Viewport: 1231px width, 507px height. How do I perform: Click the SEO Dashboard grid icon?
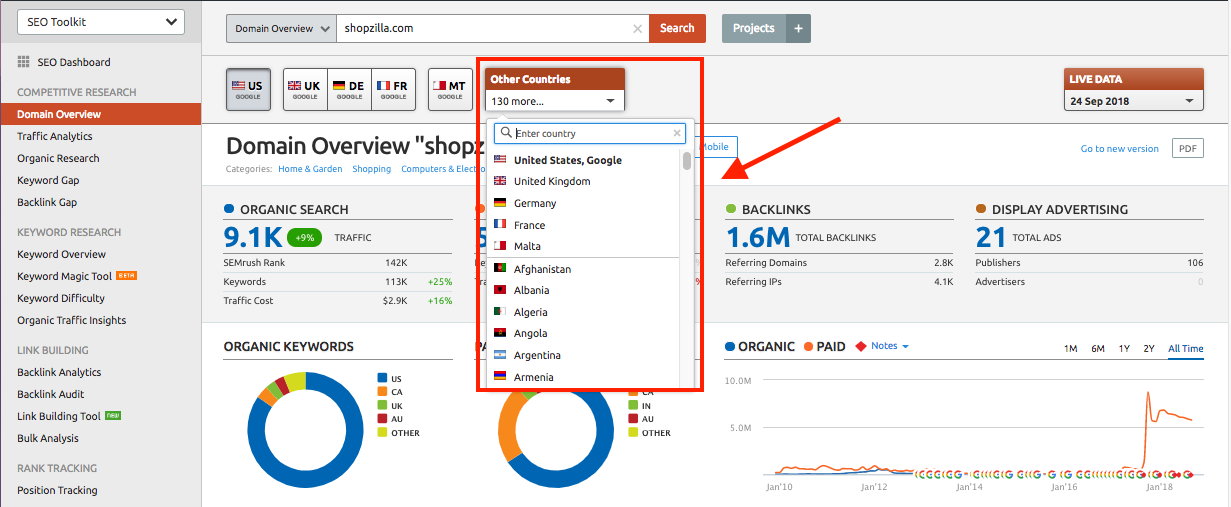pyautogui.click(x=24, y=62)
